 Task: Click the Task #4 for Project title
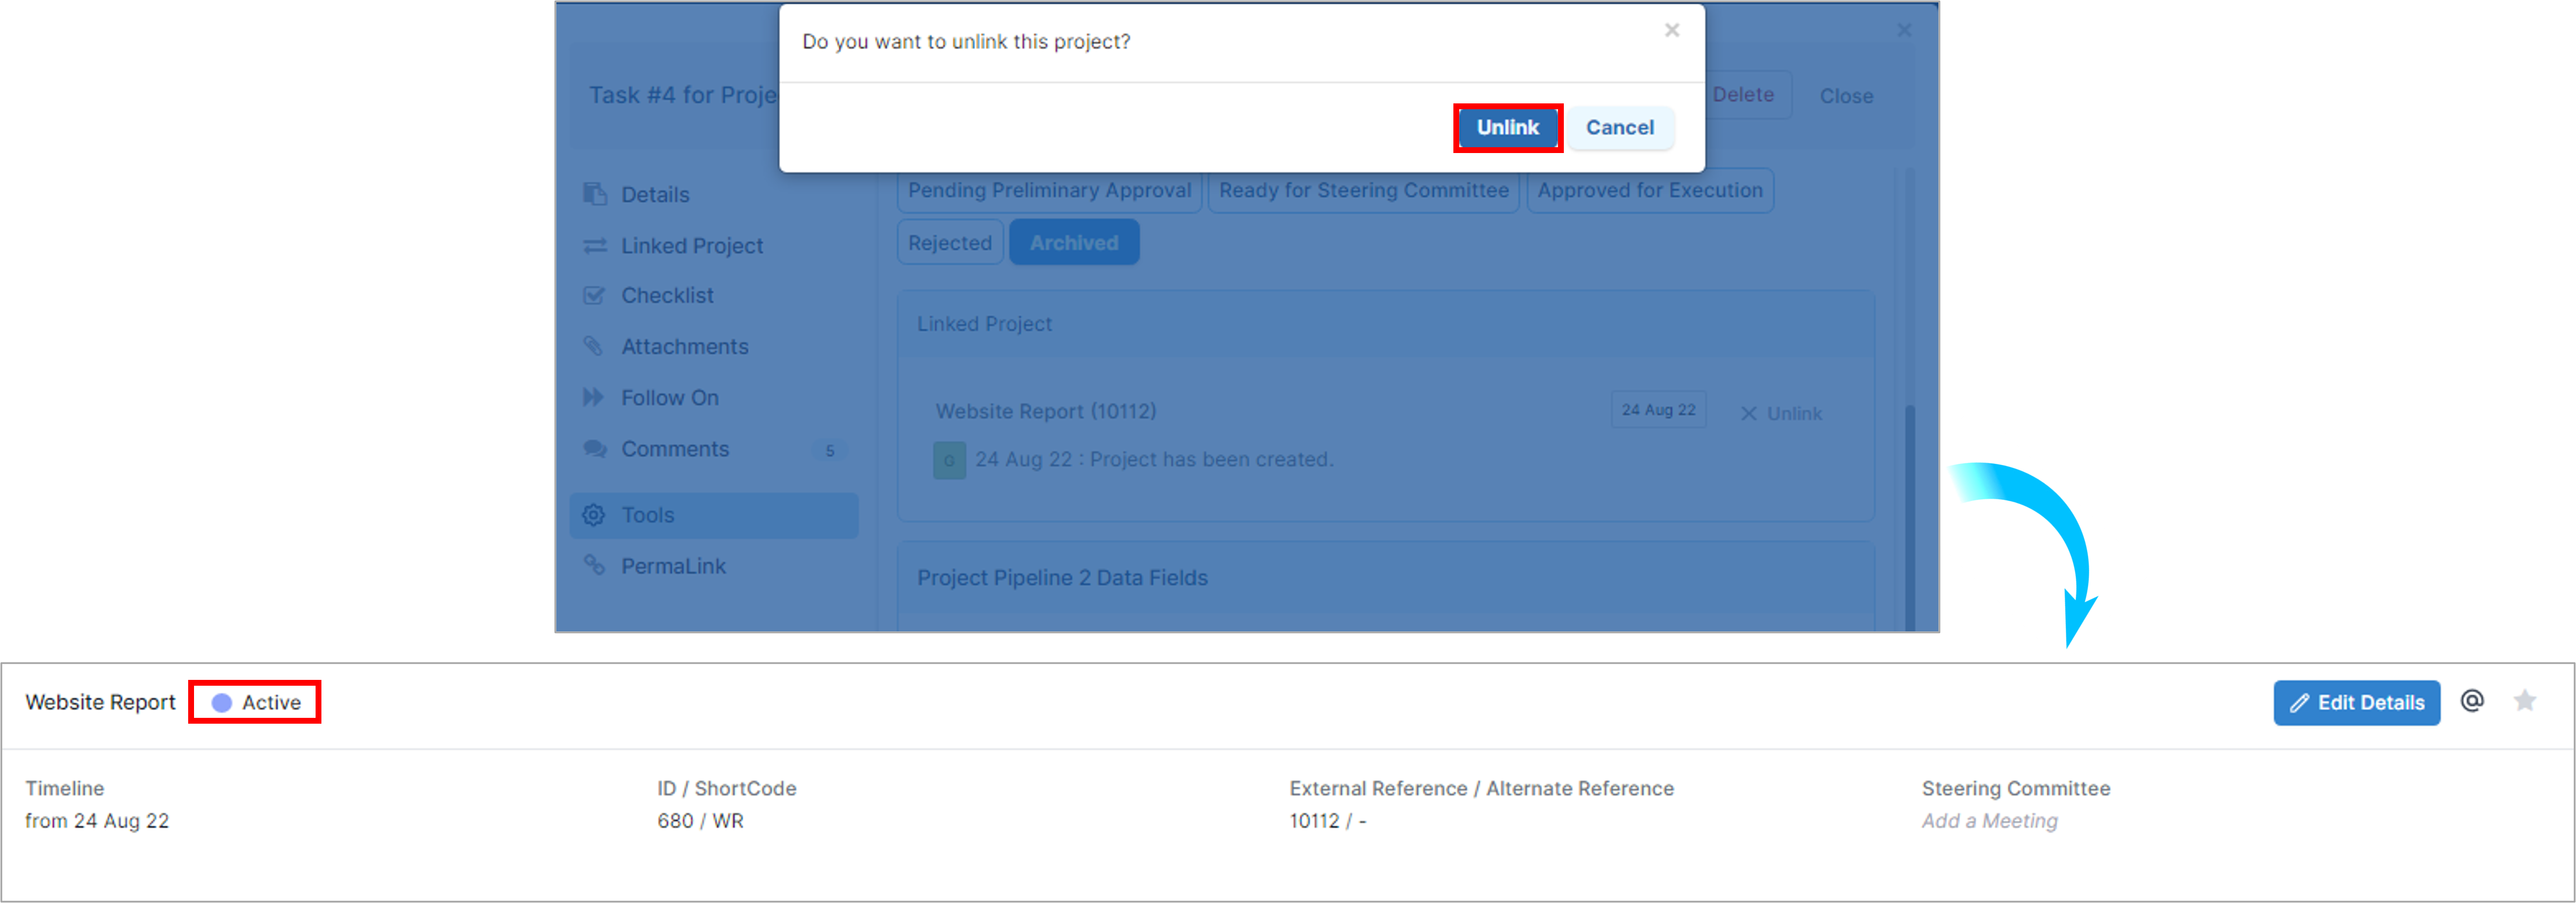click(683, 95)
